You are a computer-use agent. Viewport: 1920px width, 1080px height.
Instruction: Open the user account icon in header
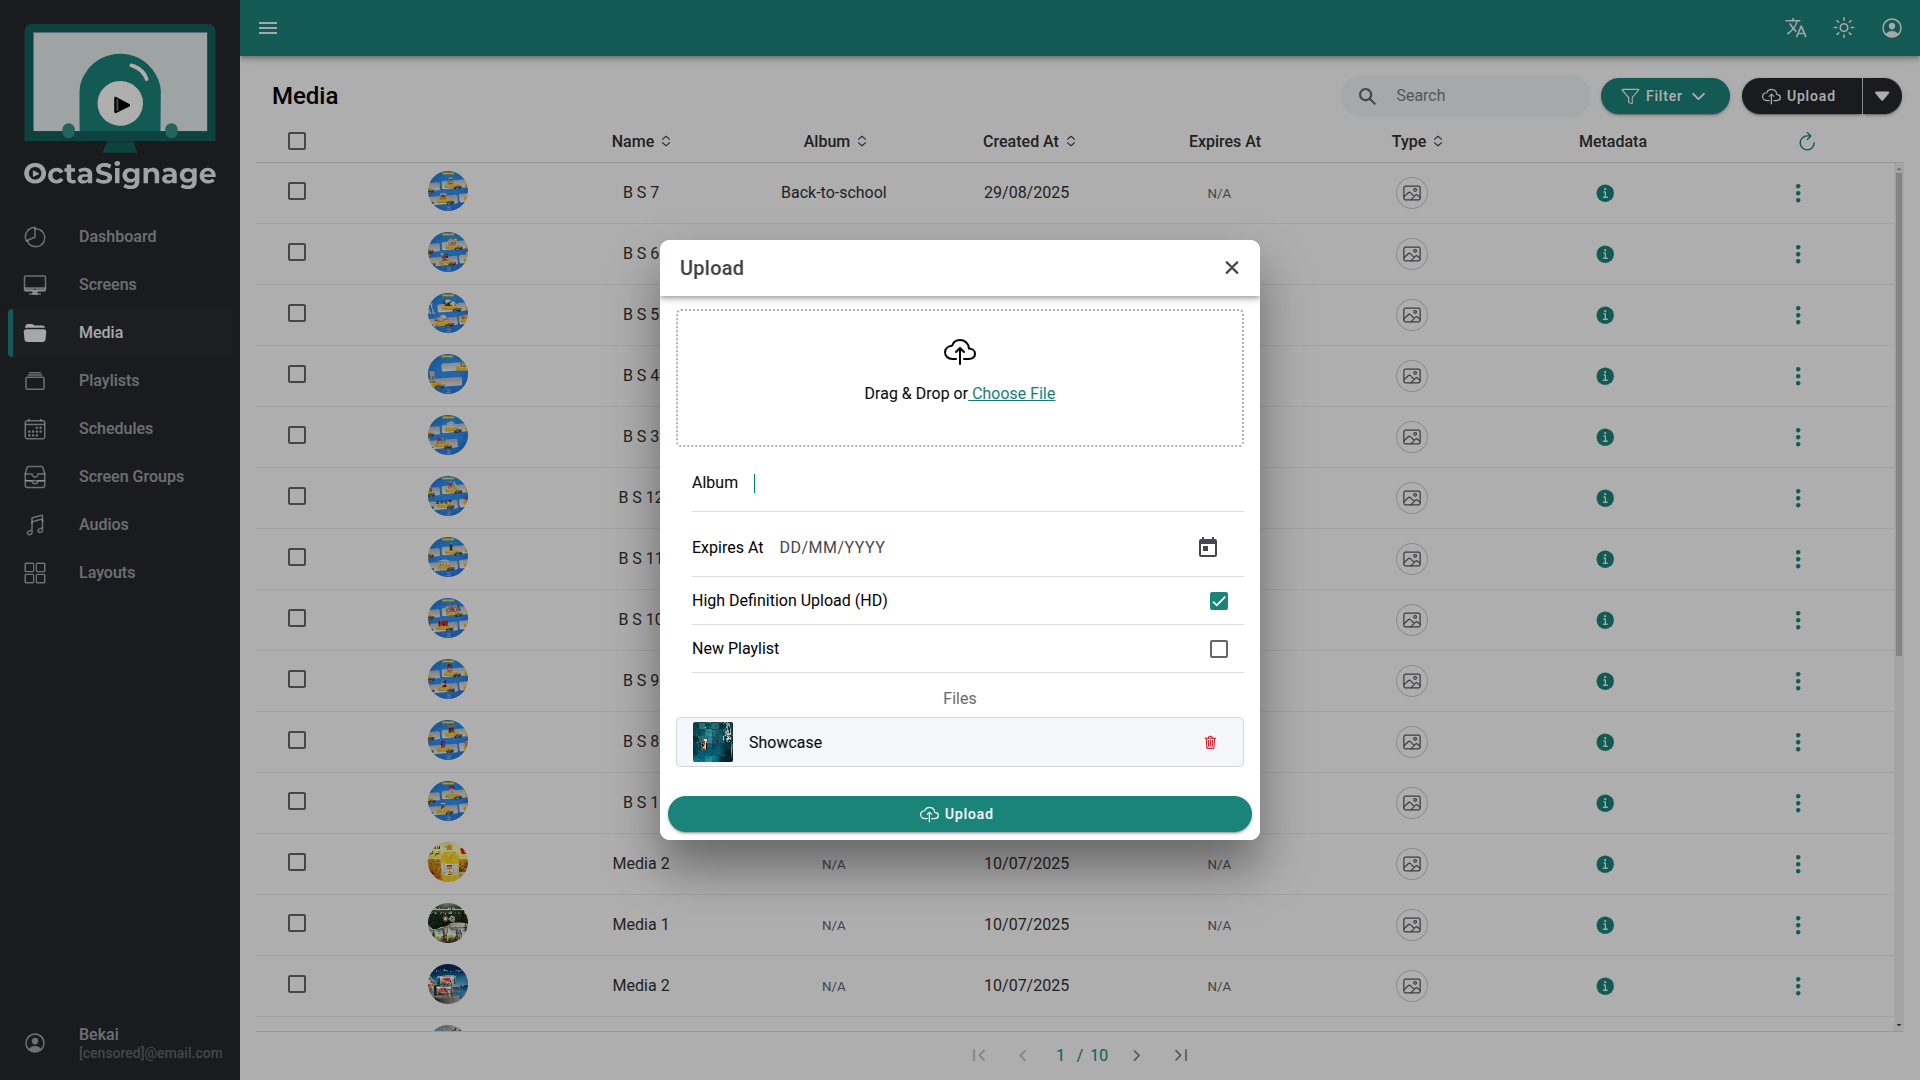pyautogui.click(x=1892, y=28)
